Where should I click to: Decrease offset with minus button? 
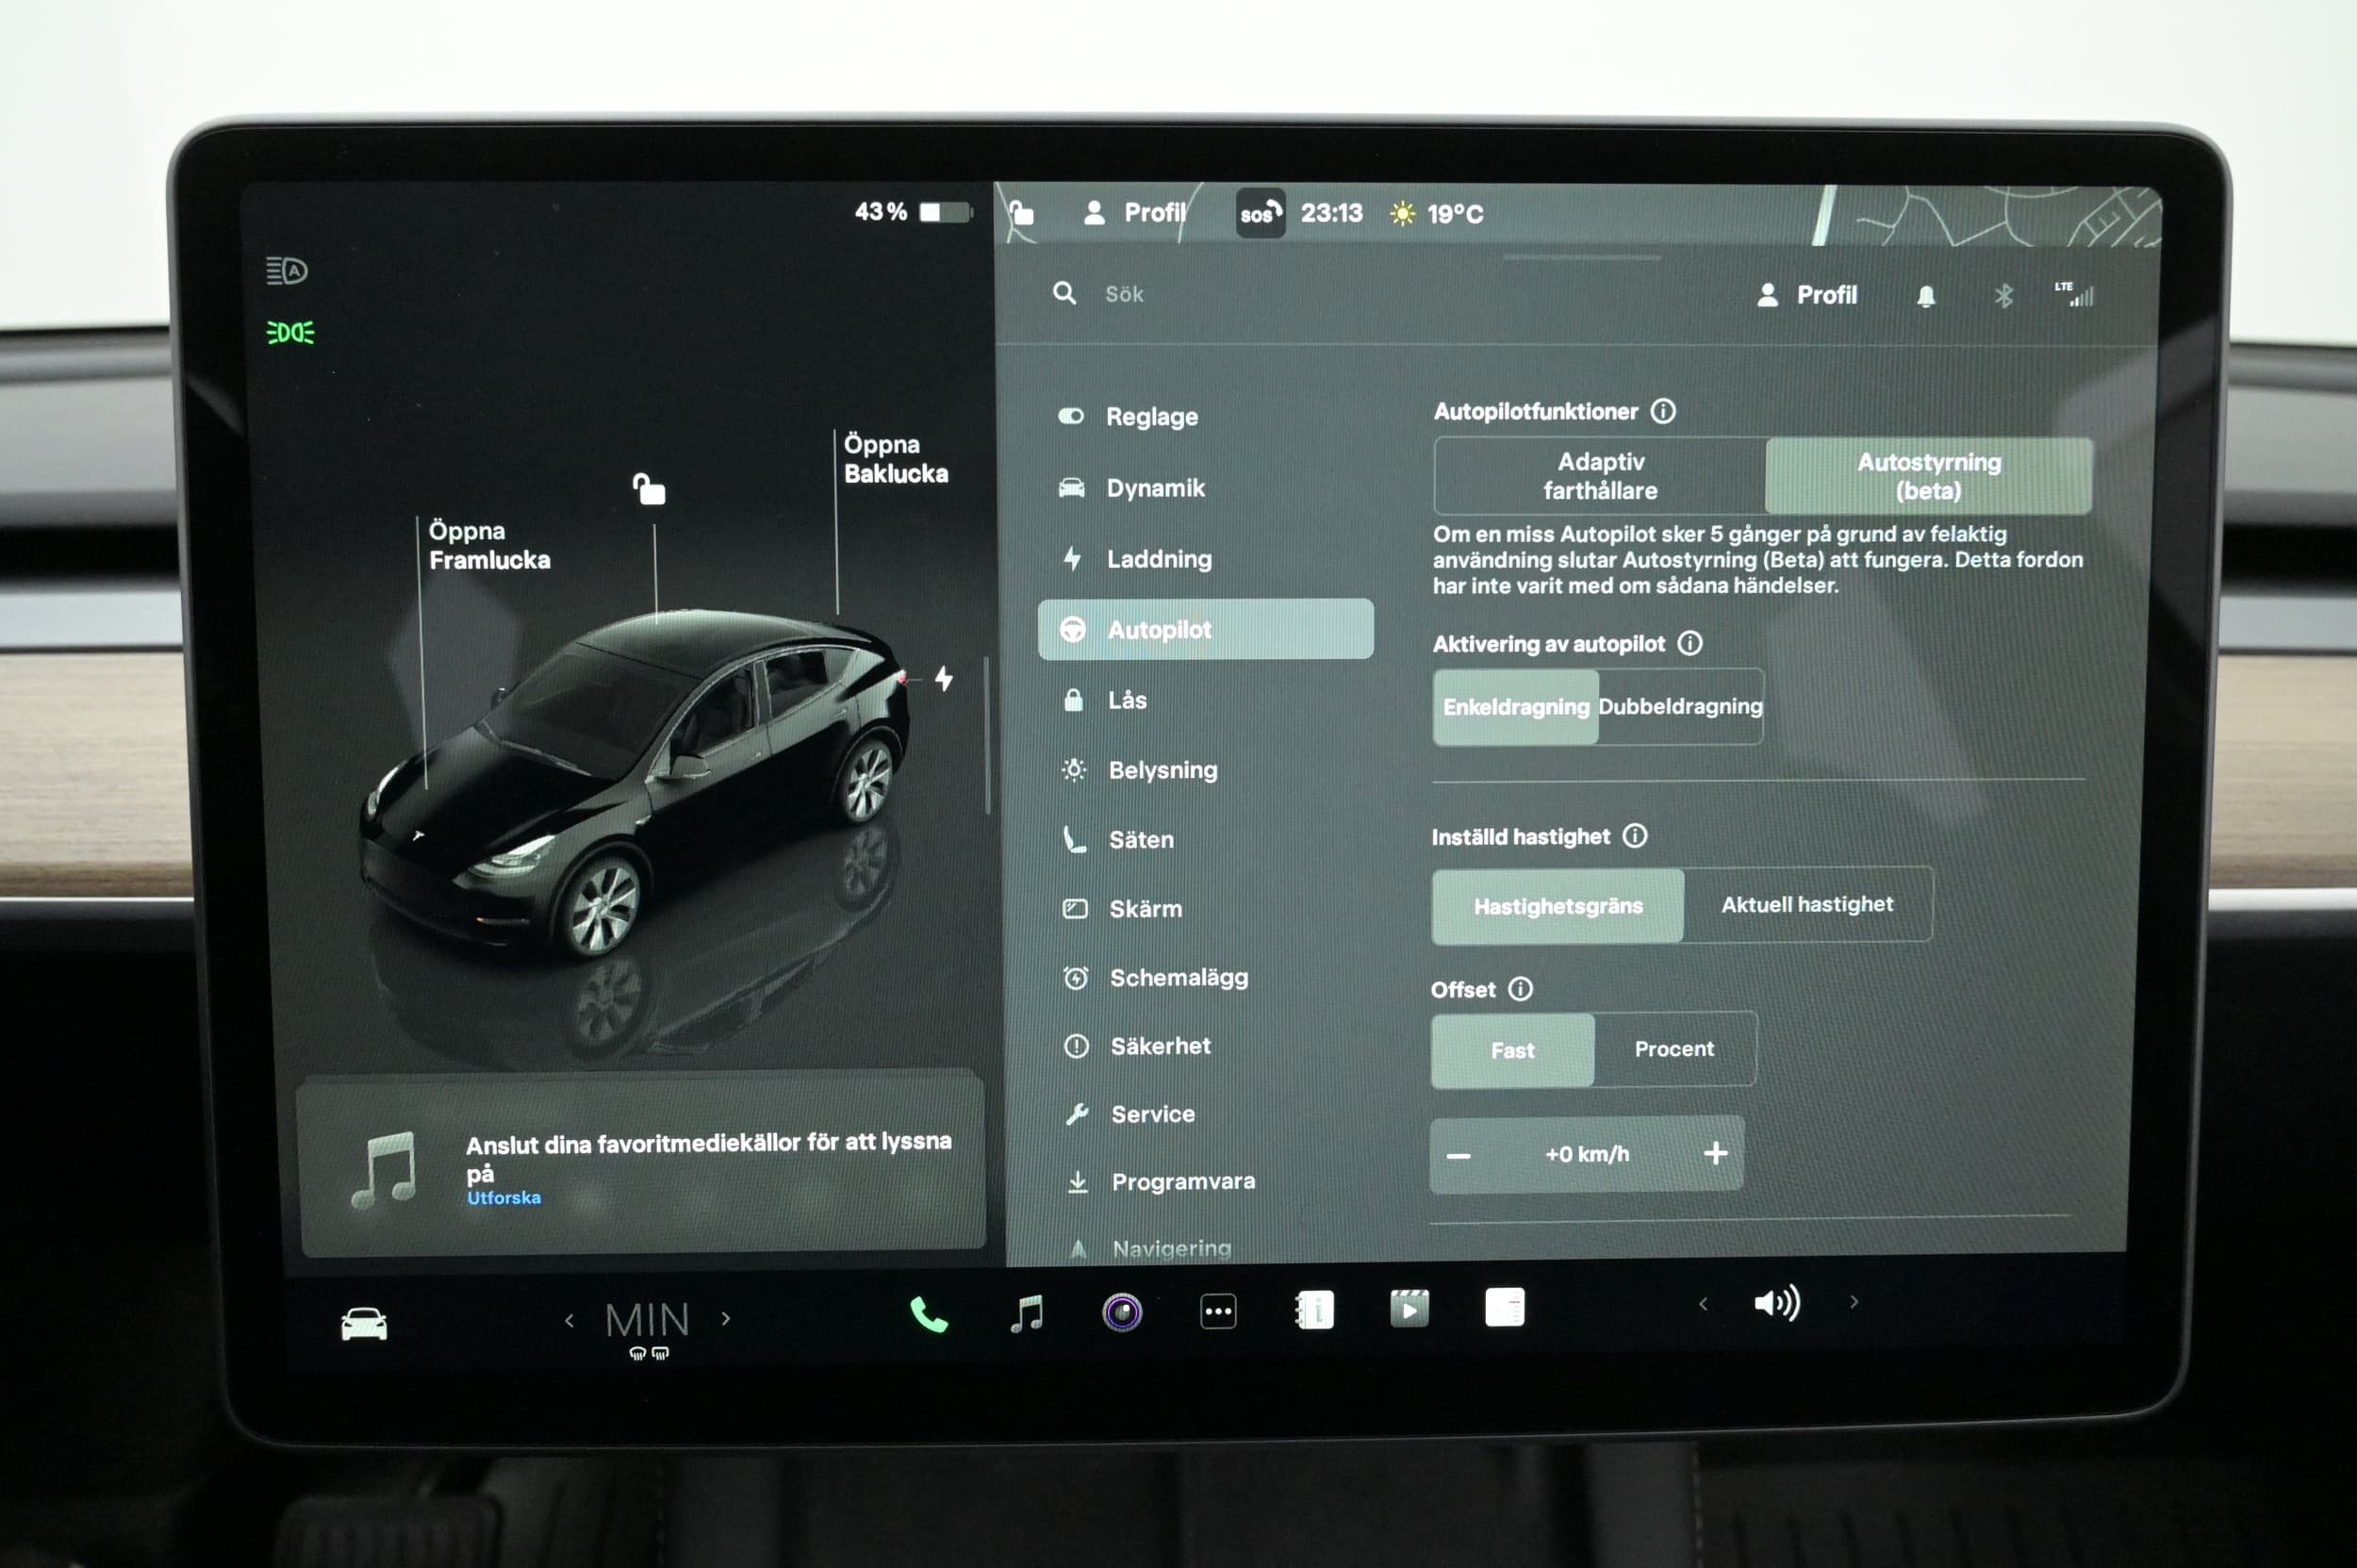[1458, 1156]
